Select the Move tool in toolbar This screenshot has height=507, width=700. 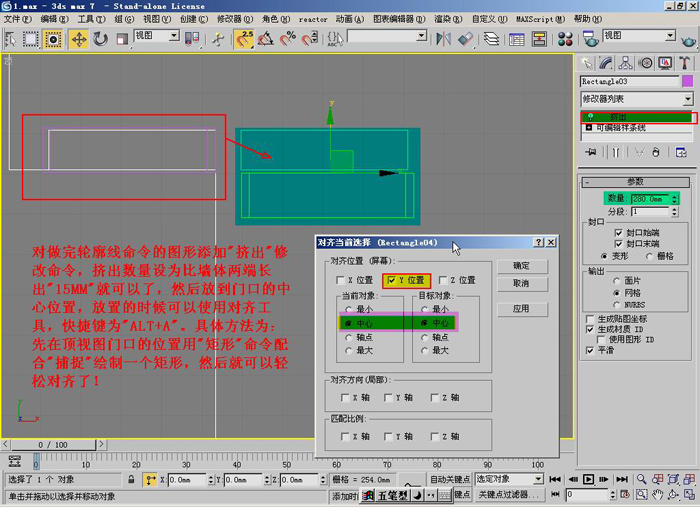pyautogui.click(x=79, y=39)
